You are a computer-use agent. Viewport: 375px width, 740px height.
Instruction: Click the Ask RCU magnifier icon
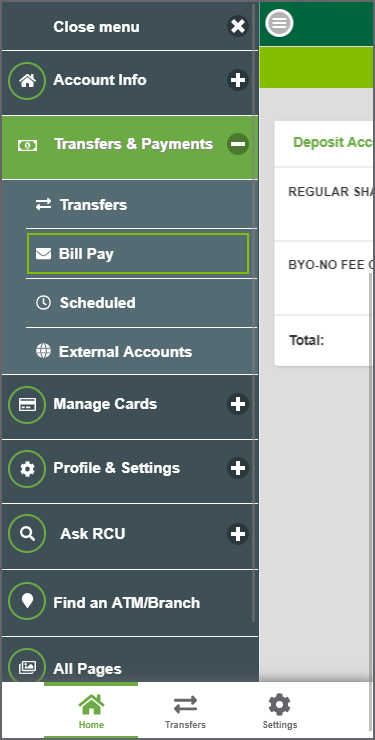coord(27,534)
